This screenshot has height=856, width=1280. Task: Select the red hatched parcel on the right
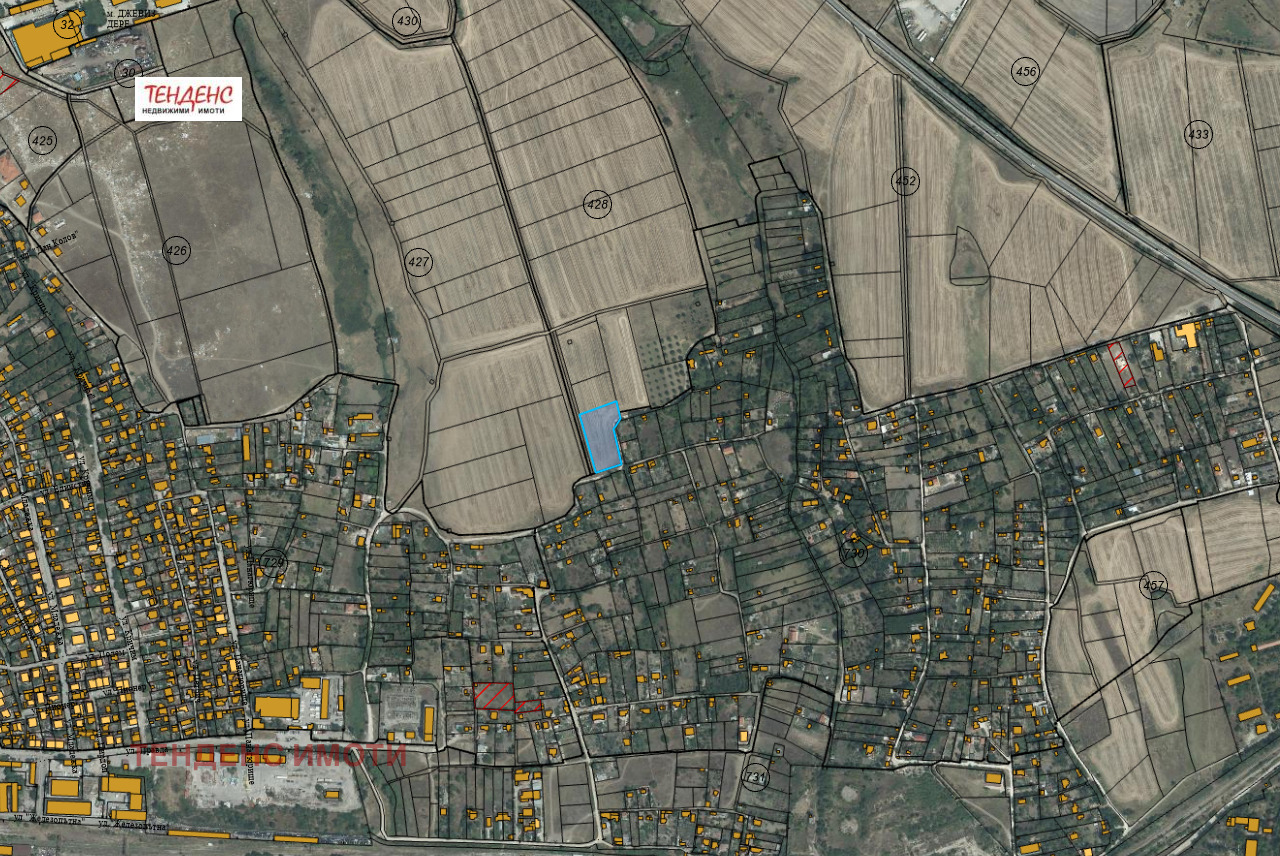coord(1120,364)
